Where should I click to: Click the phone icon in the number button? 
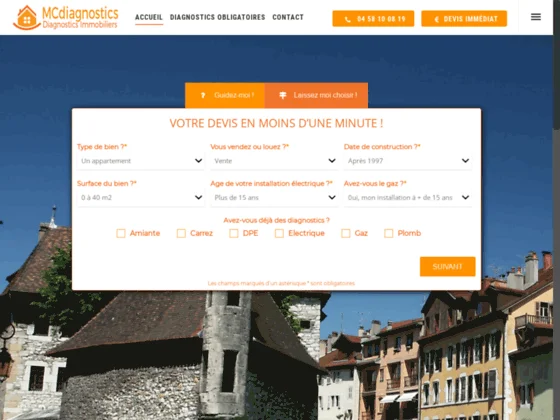coord(348,19)
